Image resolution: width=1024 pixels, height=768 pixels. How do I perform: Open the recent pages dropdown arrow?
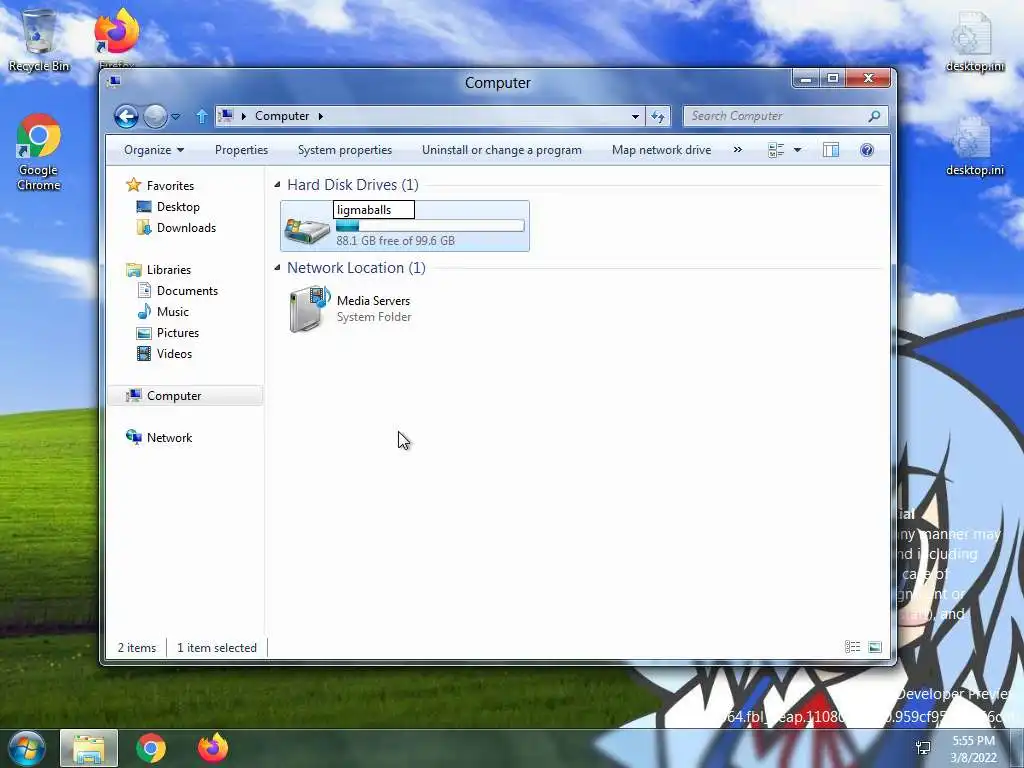pyautogui.click(x=176, y=117)
